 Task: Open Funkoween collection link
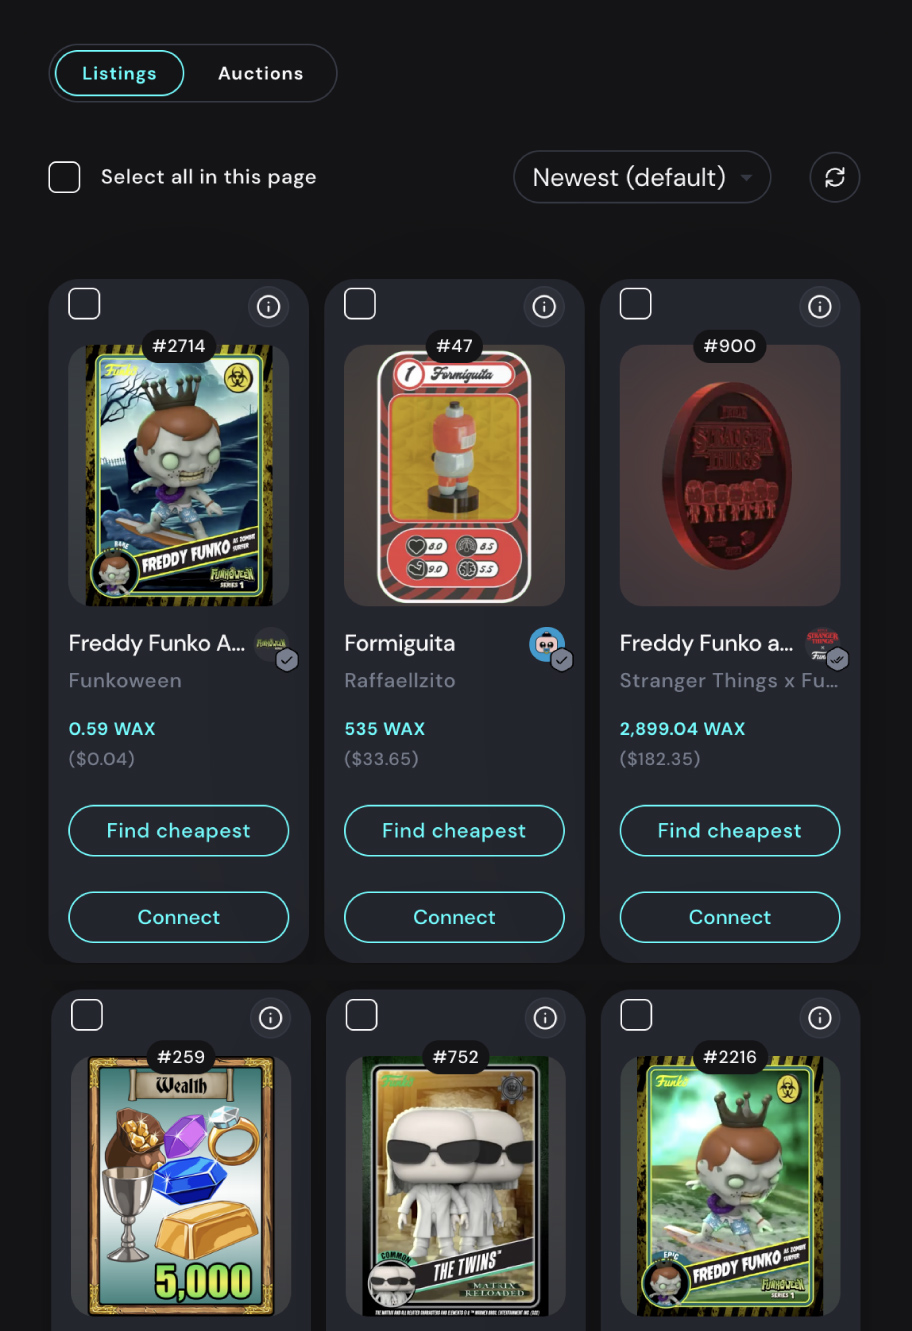[125, 680]
